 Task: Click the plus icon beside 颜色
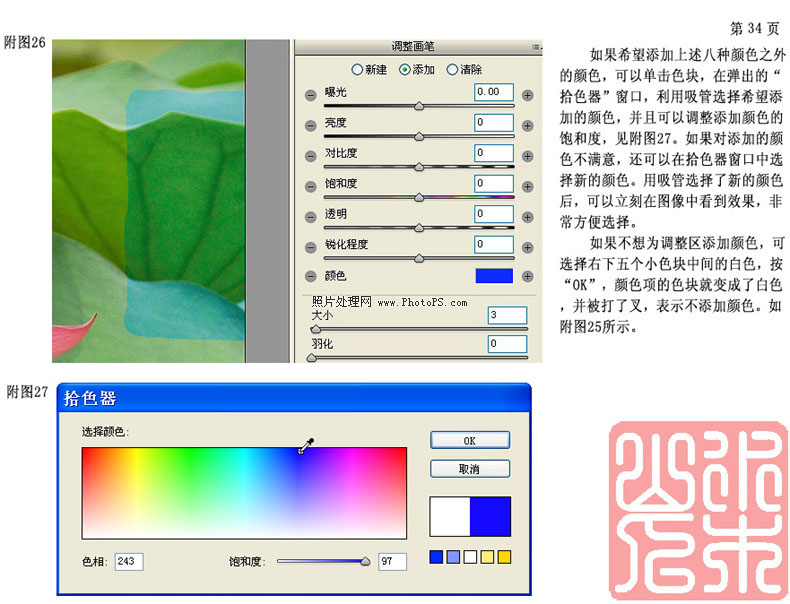528,276
